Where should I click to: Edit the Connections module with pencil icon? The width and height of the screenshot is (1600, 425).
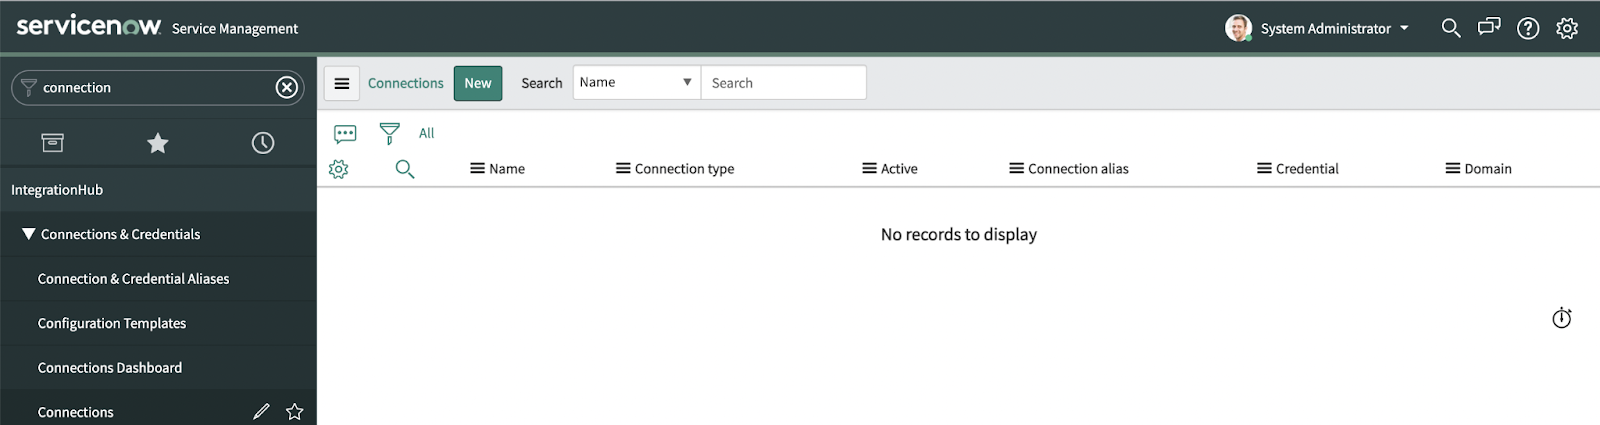(261, 411)
